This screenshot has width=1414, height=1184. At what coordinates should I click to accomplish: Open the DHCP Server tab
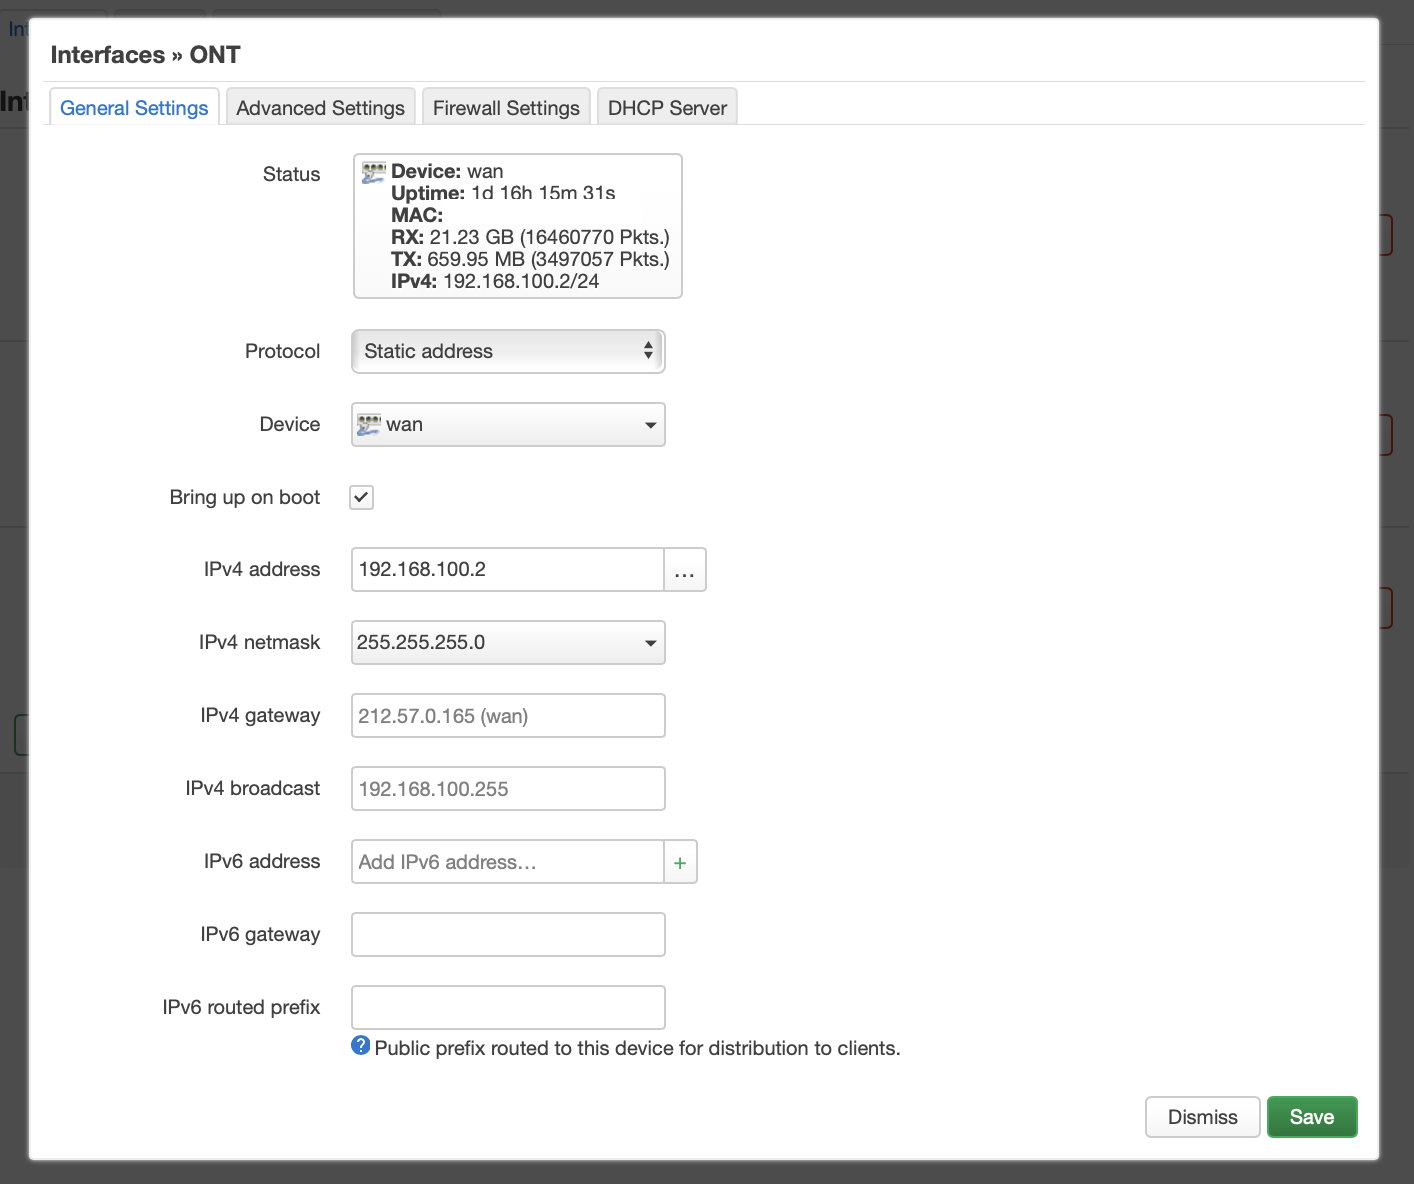[667, 108]
